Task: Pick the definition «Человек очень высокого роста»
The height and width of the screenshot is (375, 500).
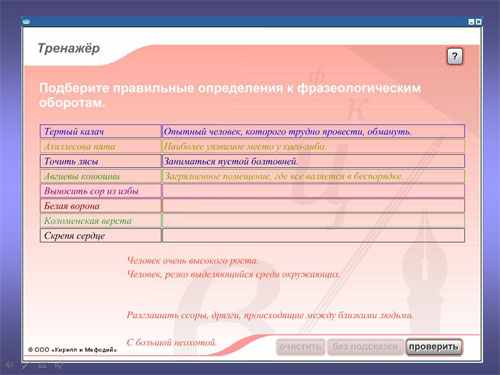Action: [x=192, y=260]
